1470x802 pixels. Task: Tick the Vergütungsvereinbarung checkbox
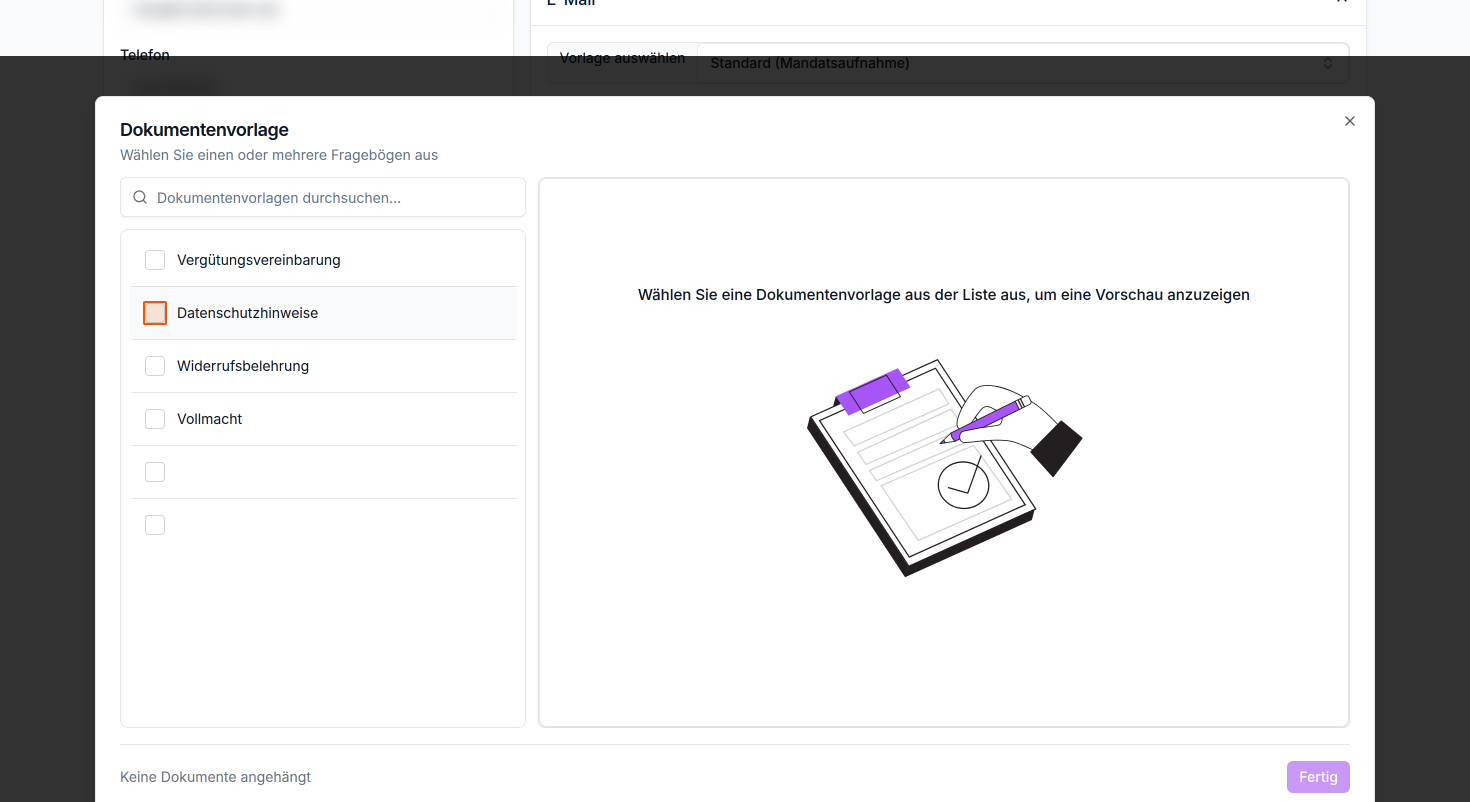155,260
